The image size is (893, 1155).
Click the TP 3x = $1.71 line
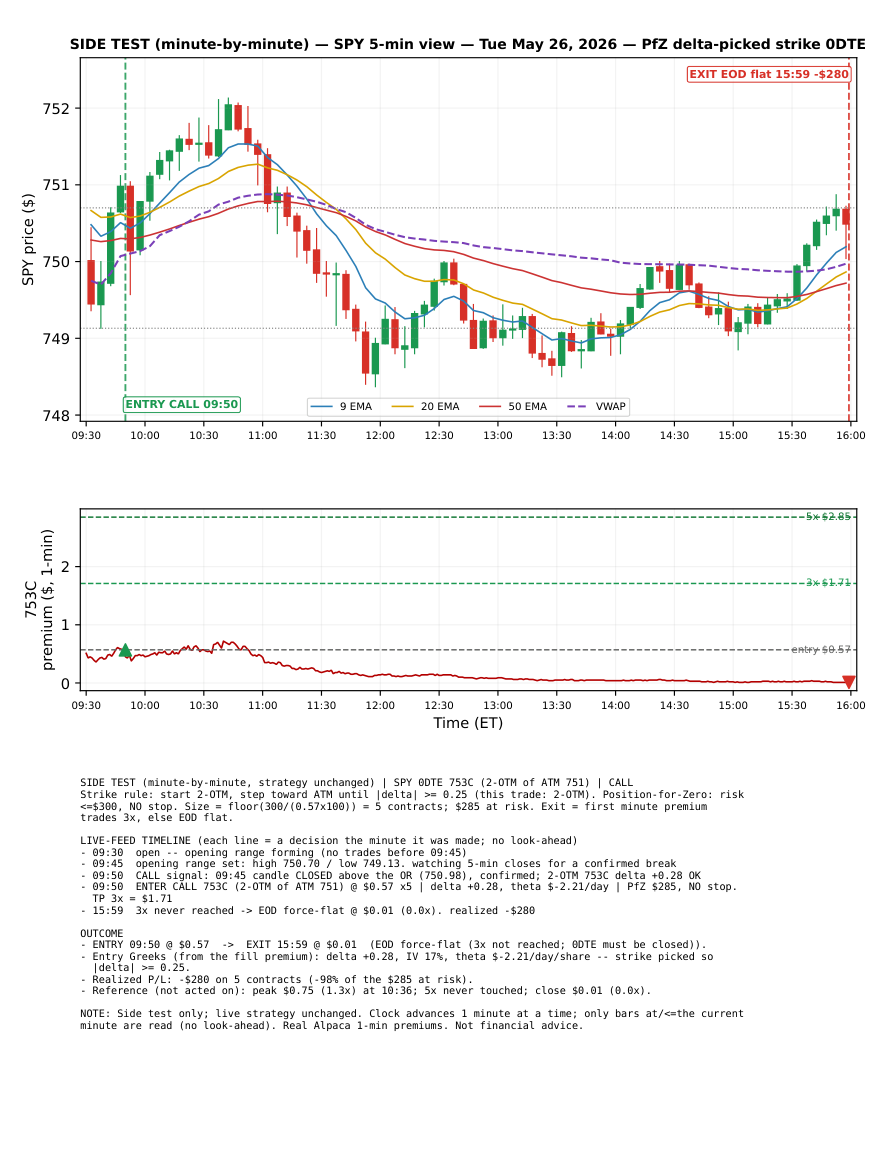133,899
